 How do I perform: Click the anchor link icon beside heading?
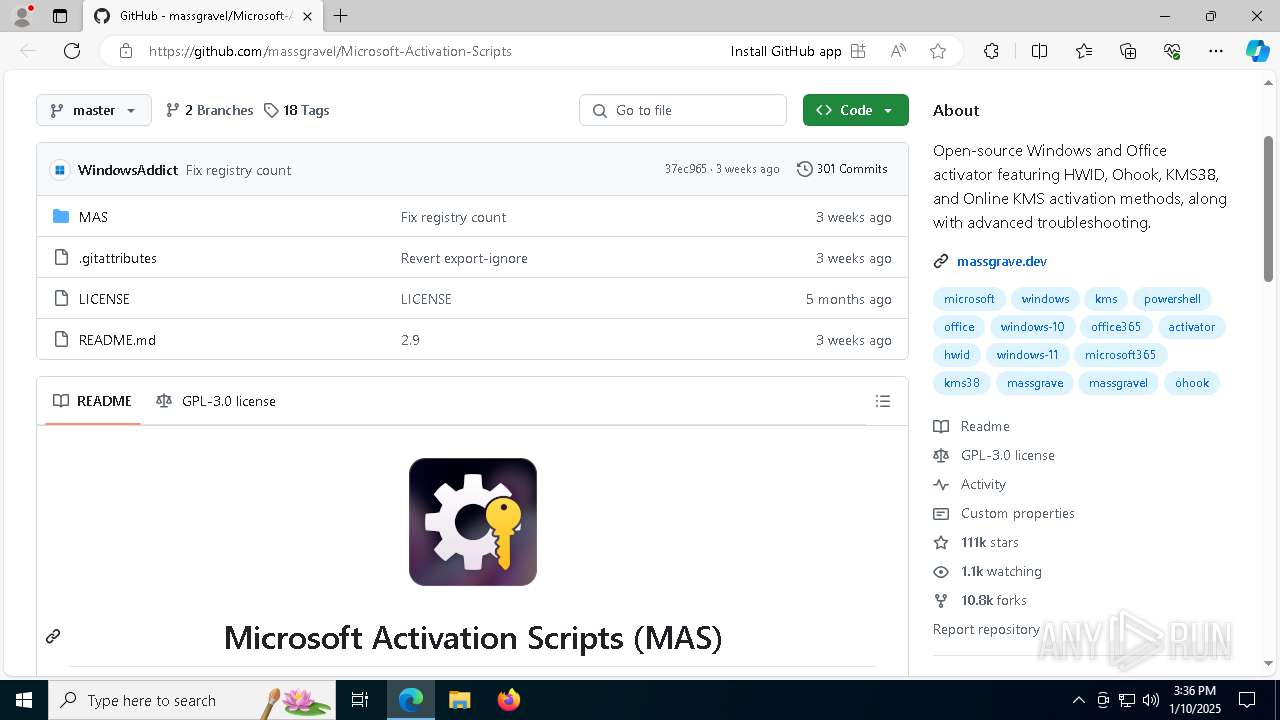pyautogui.click(x=53, y=636)
